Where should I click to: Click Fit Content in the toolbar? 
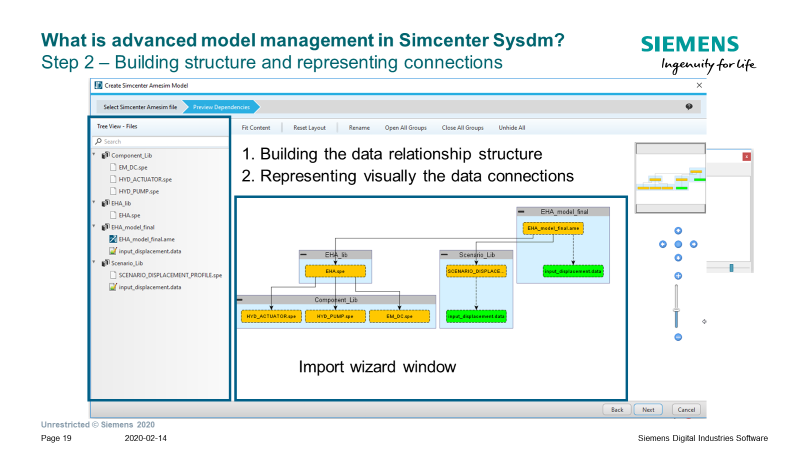tap(256, 128)
